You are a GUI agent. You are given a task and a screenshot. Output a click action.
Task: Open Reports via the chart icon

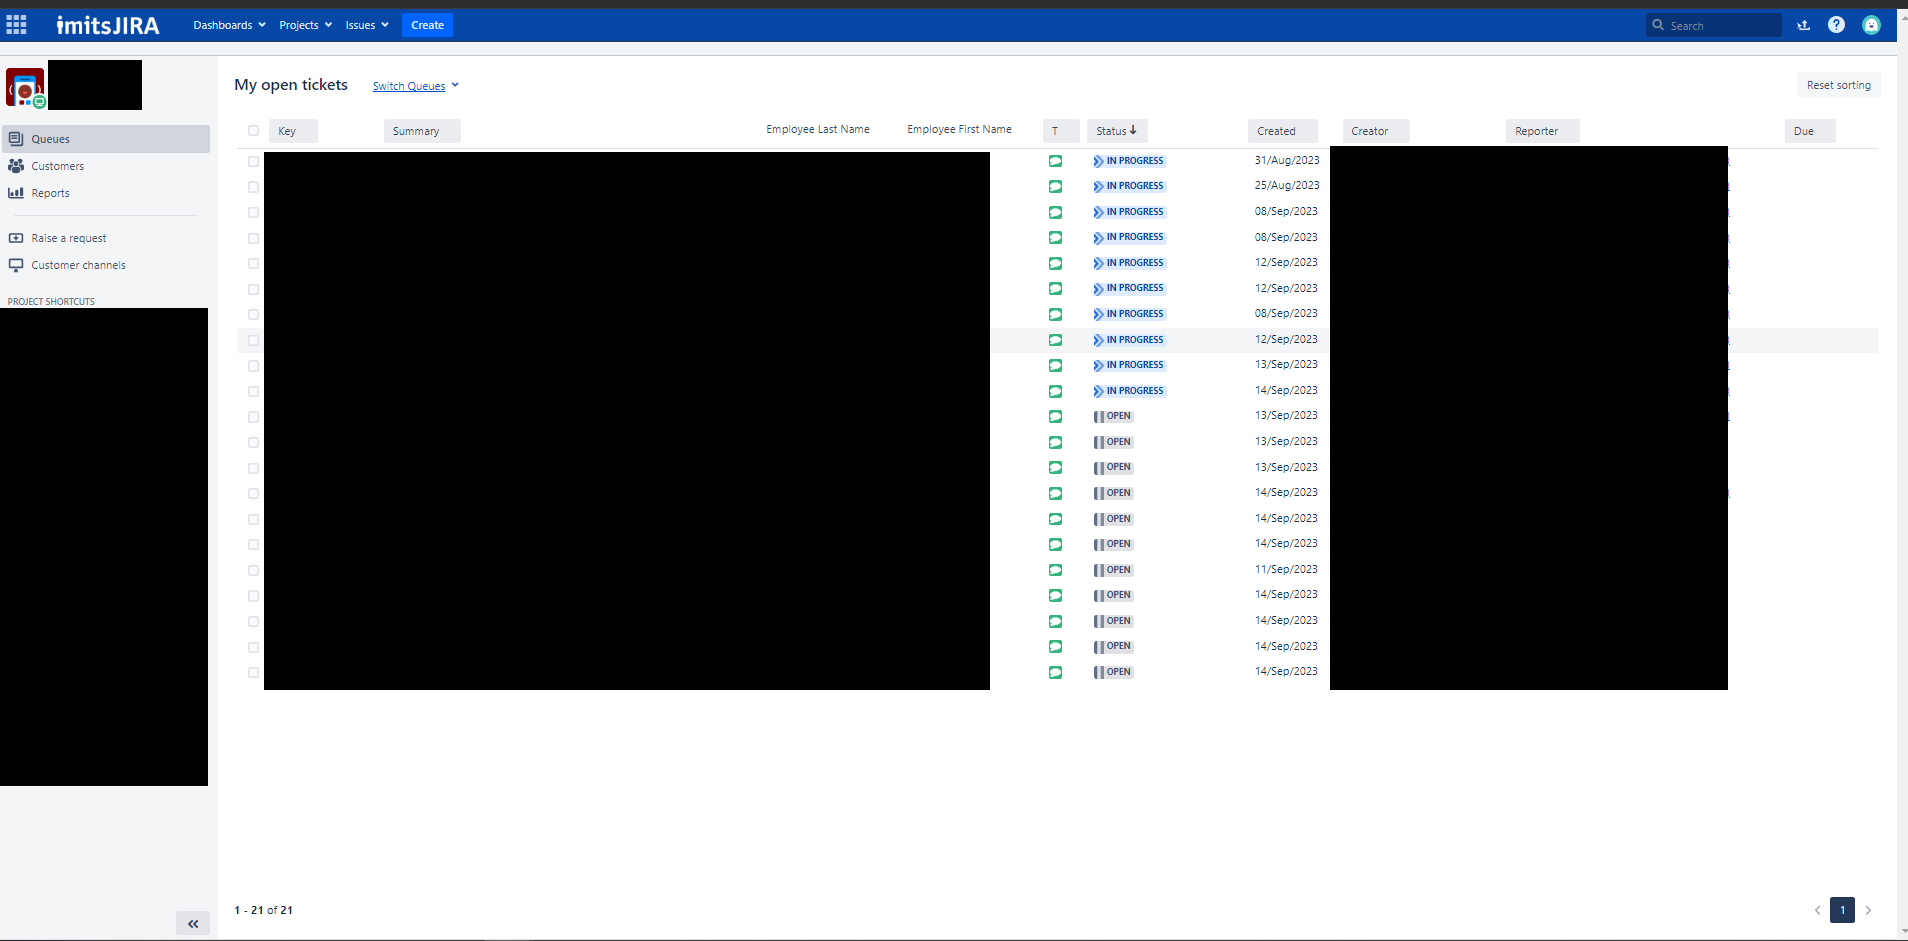(x=16, y=192)
